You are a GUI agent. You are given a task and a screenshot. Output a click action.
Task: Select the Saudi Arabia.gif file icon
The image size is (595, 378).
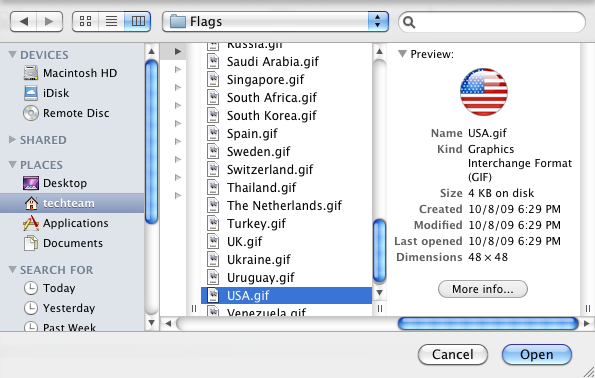(213, 61)
